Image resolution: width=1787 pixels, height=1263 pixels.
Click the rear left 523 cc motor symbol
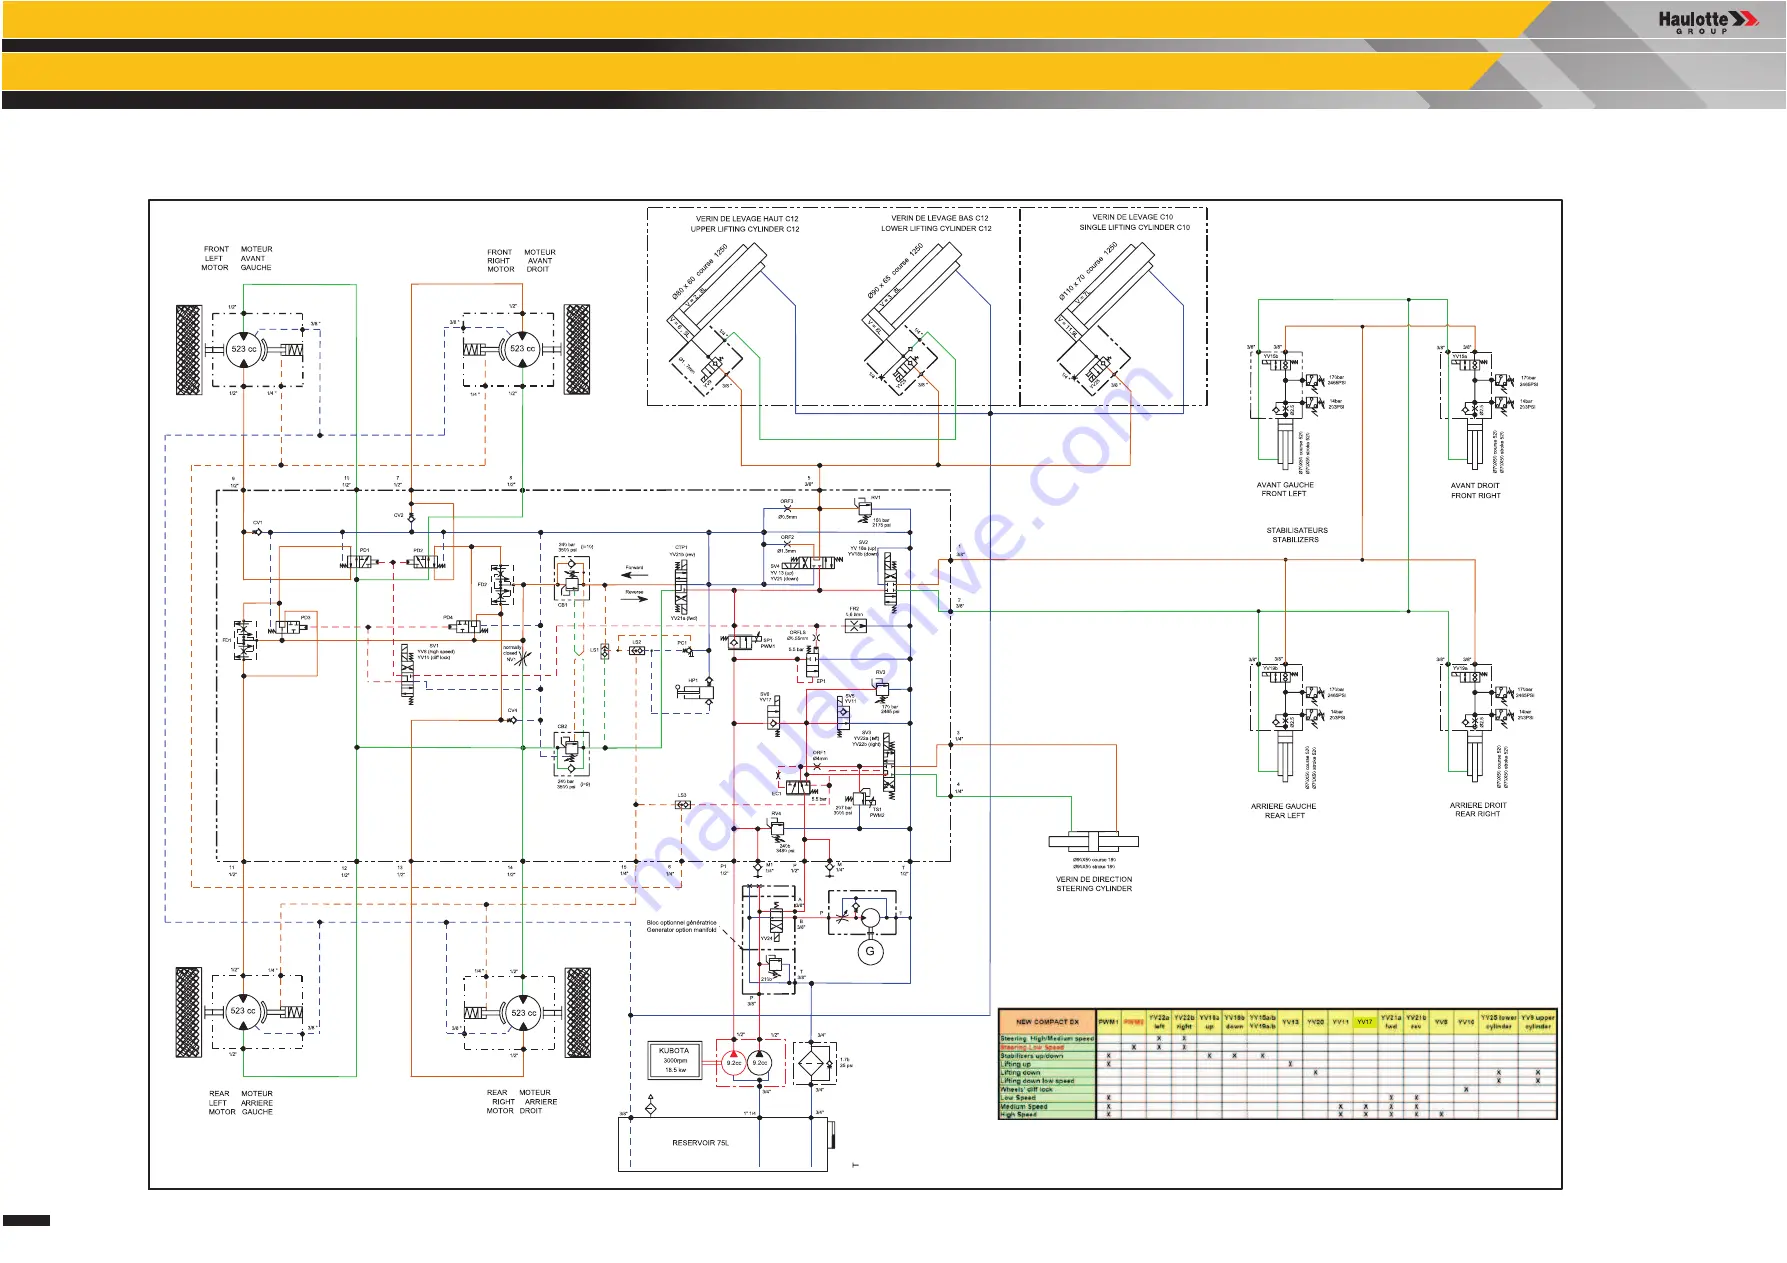[243, 1012]
